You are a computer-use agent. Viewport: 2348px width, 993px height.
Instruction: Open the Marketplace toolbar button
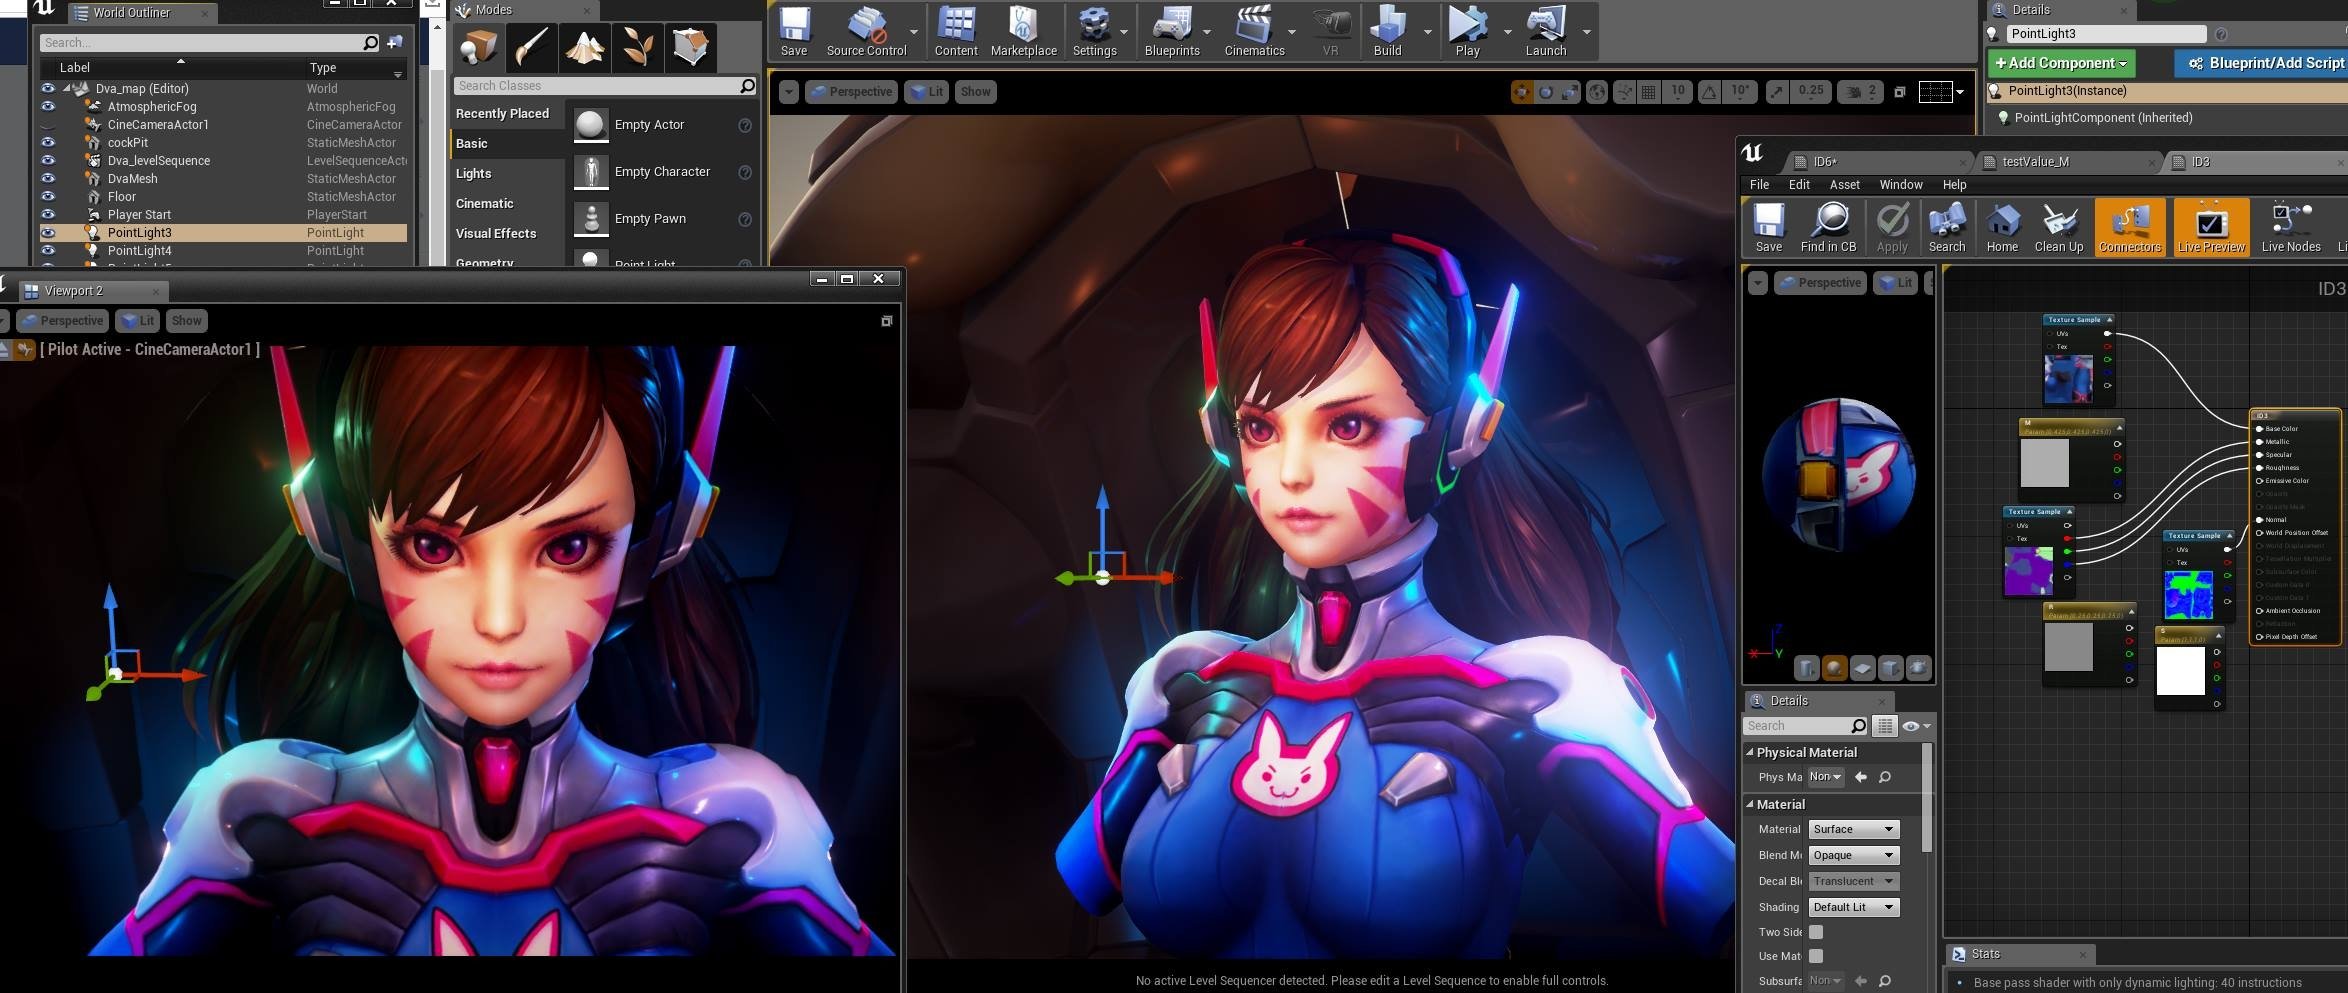(1023, 31)
